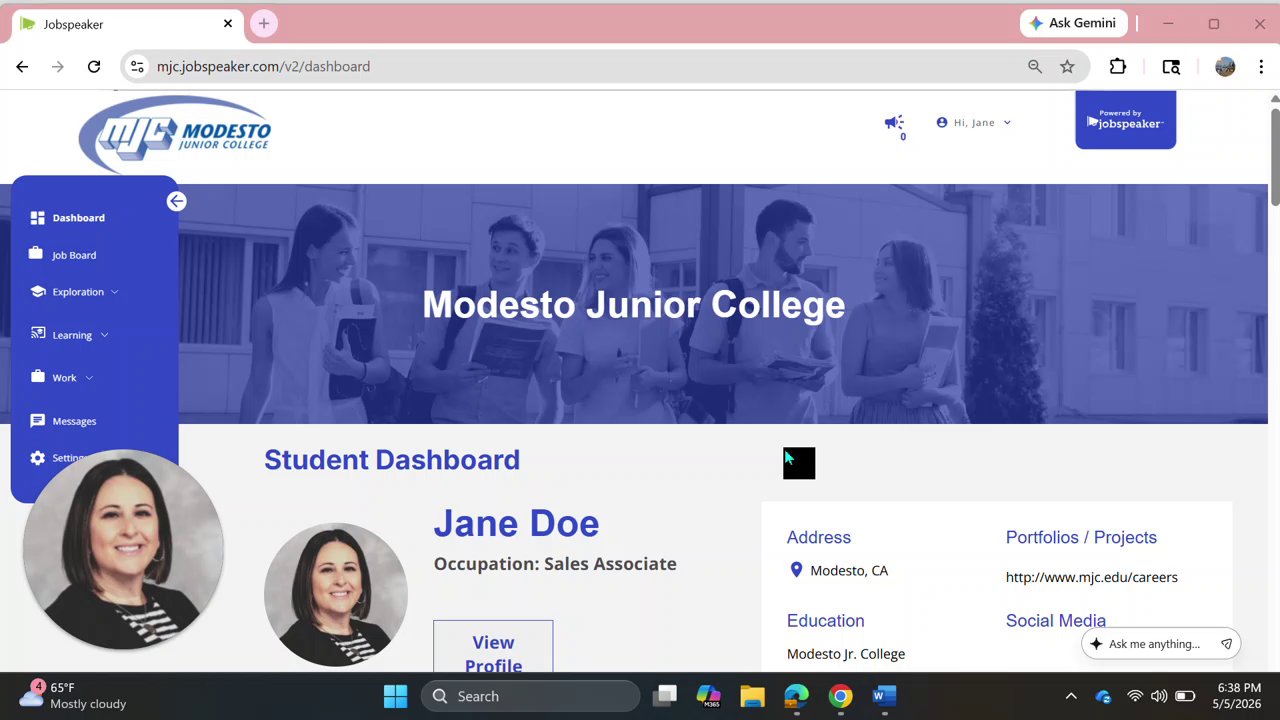
Task: Bookmark this page with the star icon
Action: tap(1067, 66)
